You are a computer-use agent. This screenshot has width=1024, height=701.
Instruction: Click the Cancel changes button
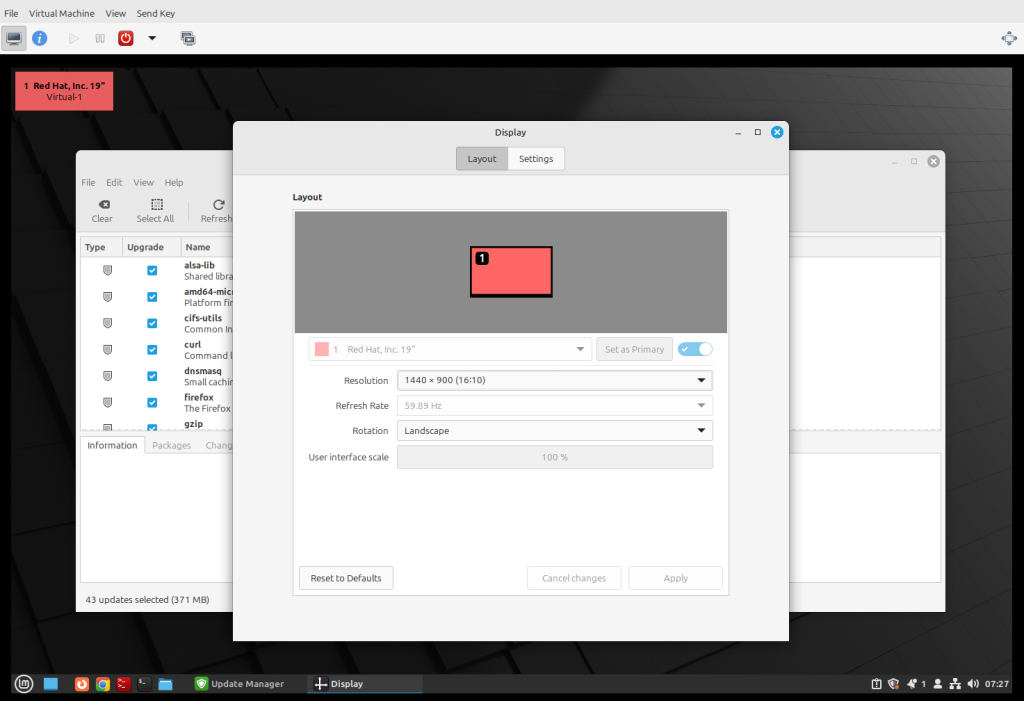coord(574,578)
